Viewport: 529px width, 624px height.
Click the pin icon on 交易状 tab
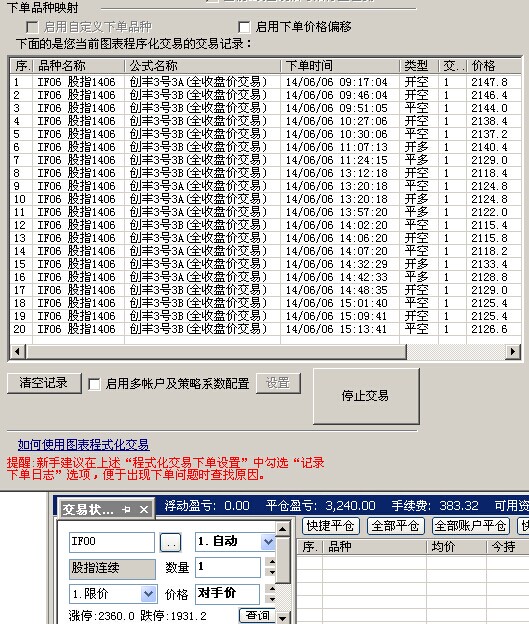pos(127,509)
